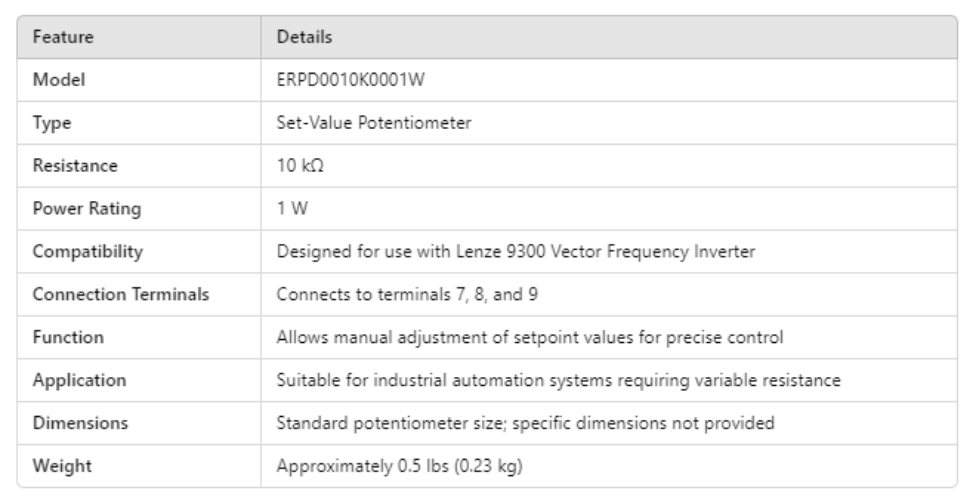Click the Details column header
973x500 pixels.
click(304, 38)
